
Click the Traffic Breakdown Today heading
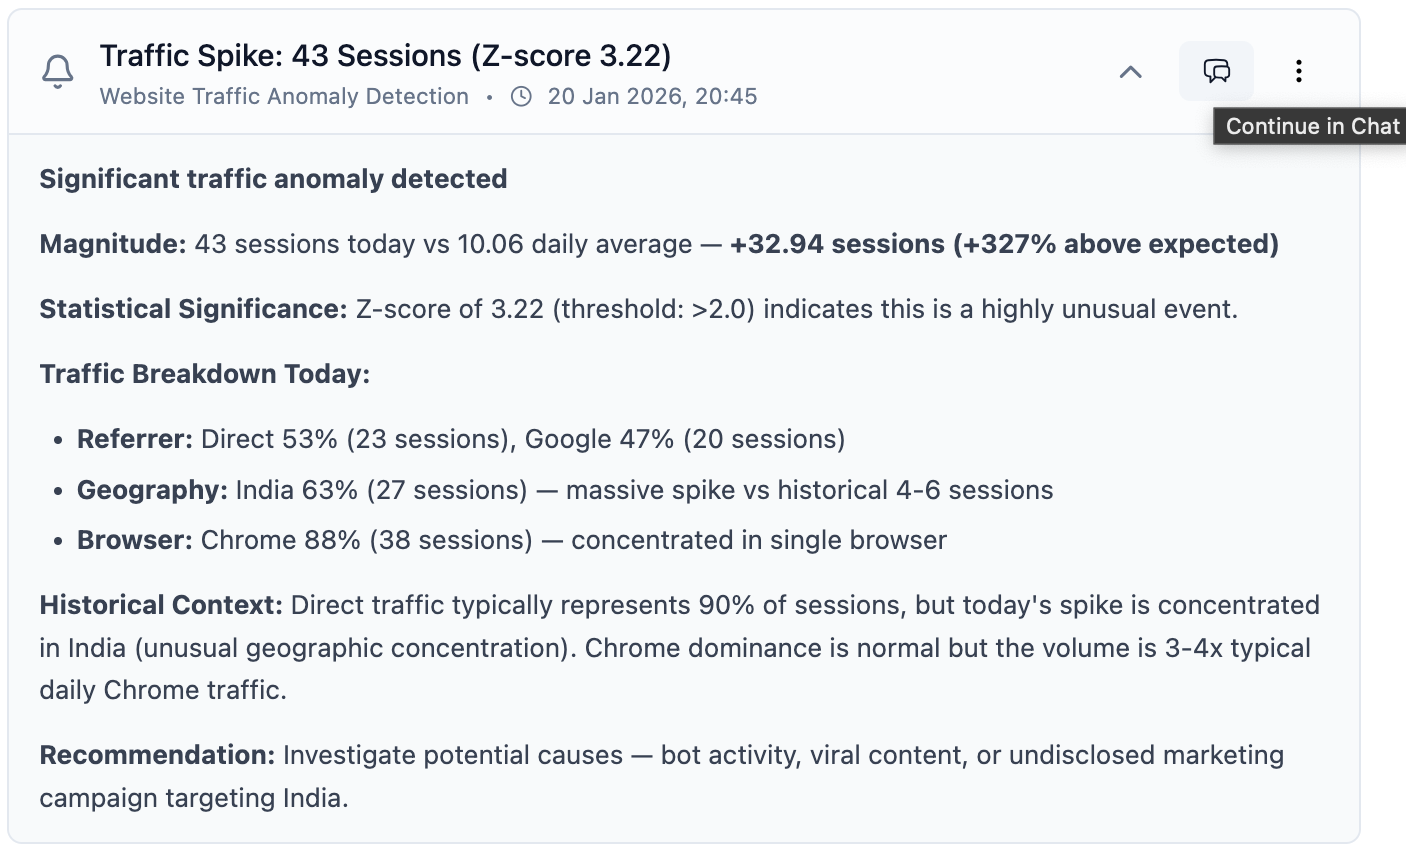pos(205,374)
